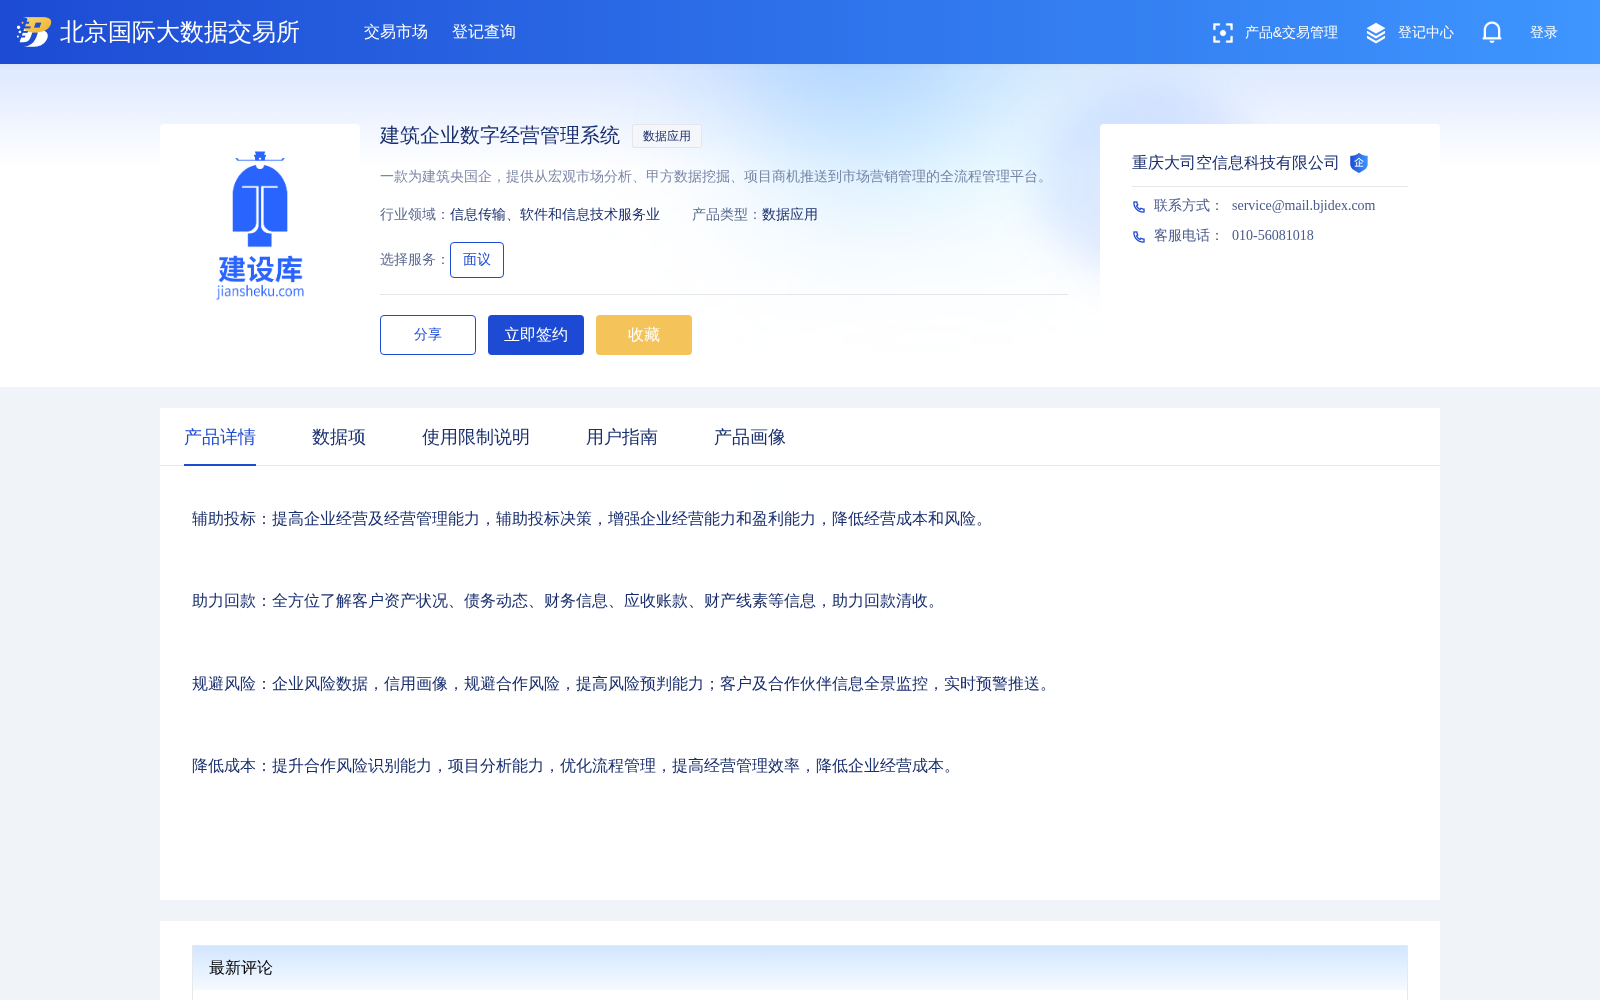Click industry value 信息传输、软件和信息技术服务业
The width and height of the screenshot is (1600, 1000).
(555, 215)
